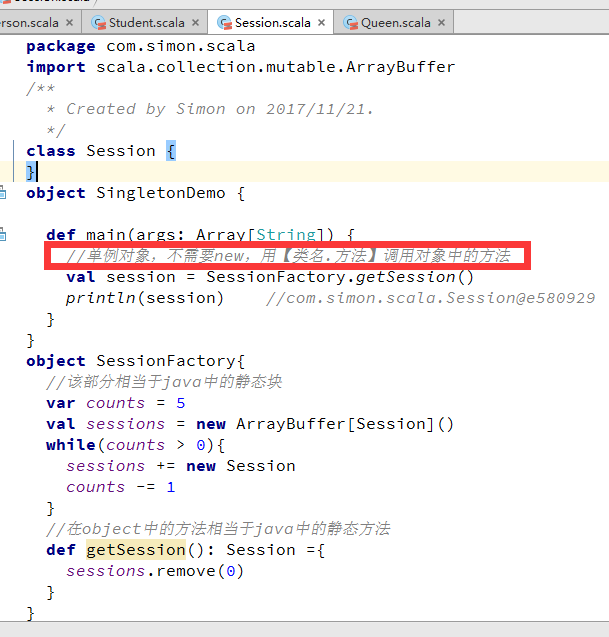The height and width of the screenshot is (637, 609).
Task: Click the println(session) statement
Action: [145, 298]
